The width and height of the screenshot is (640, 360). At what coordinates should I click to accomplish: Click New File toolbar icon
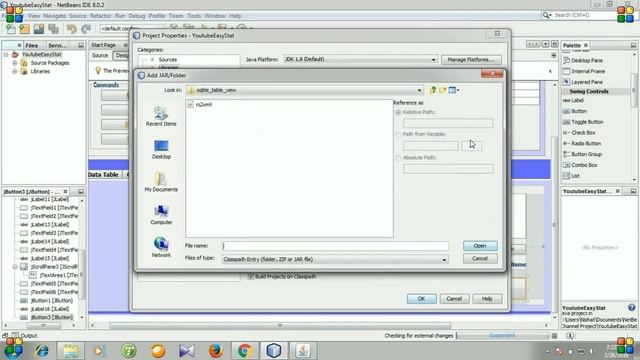click(11, 29)
